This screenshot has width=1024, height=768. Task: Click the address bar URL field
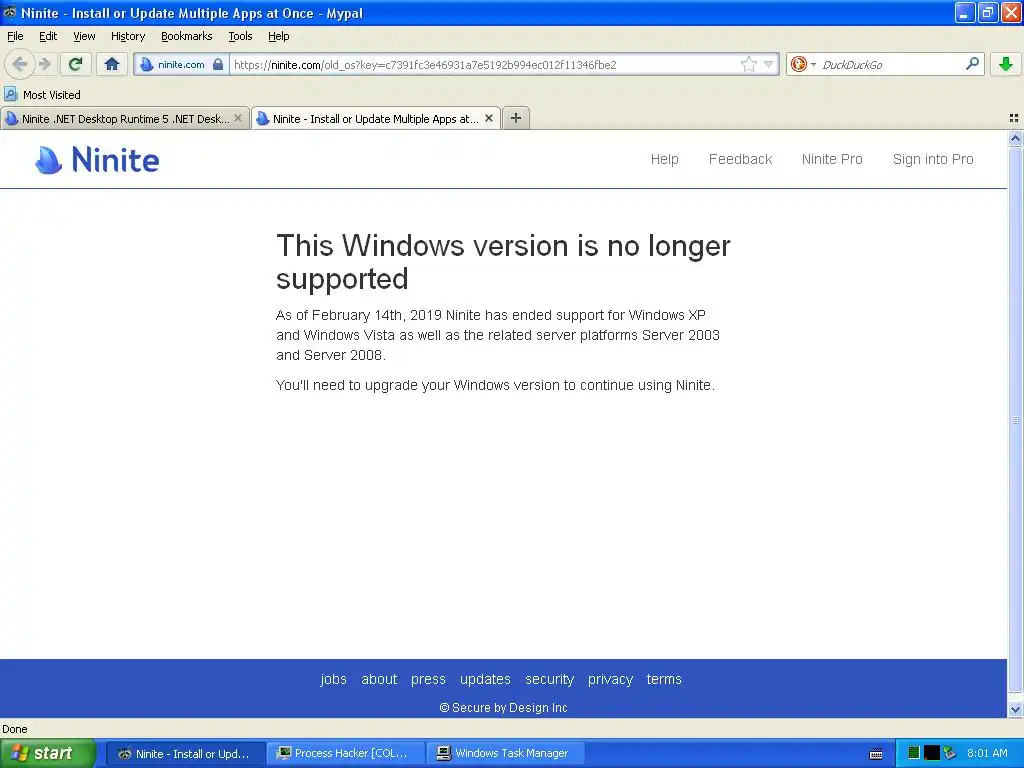point(483,65)
